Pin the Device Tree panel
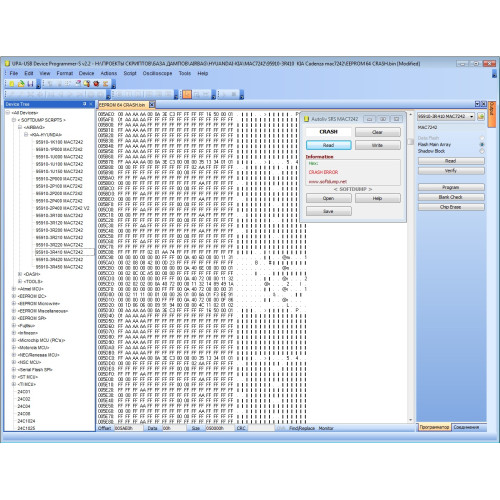This screenshot has height=500, width=500. (85, 104)
